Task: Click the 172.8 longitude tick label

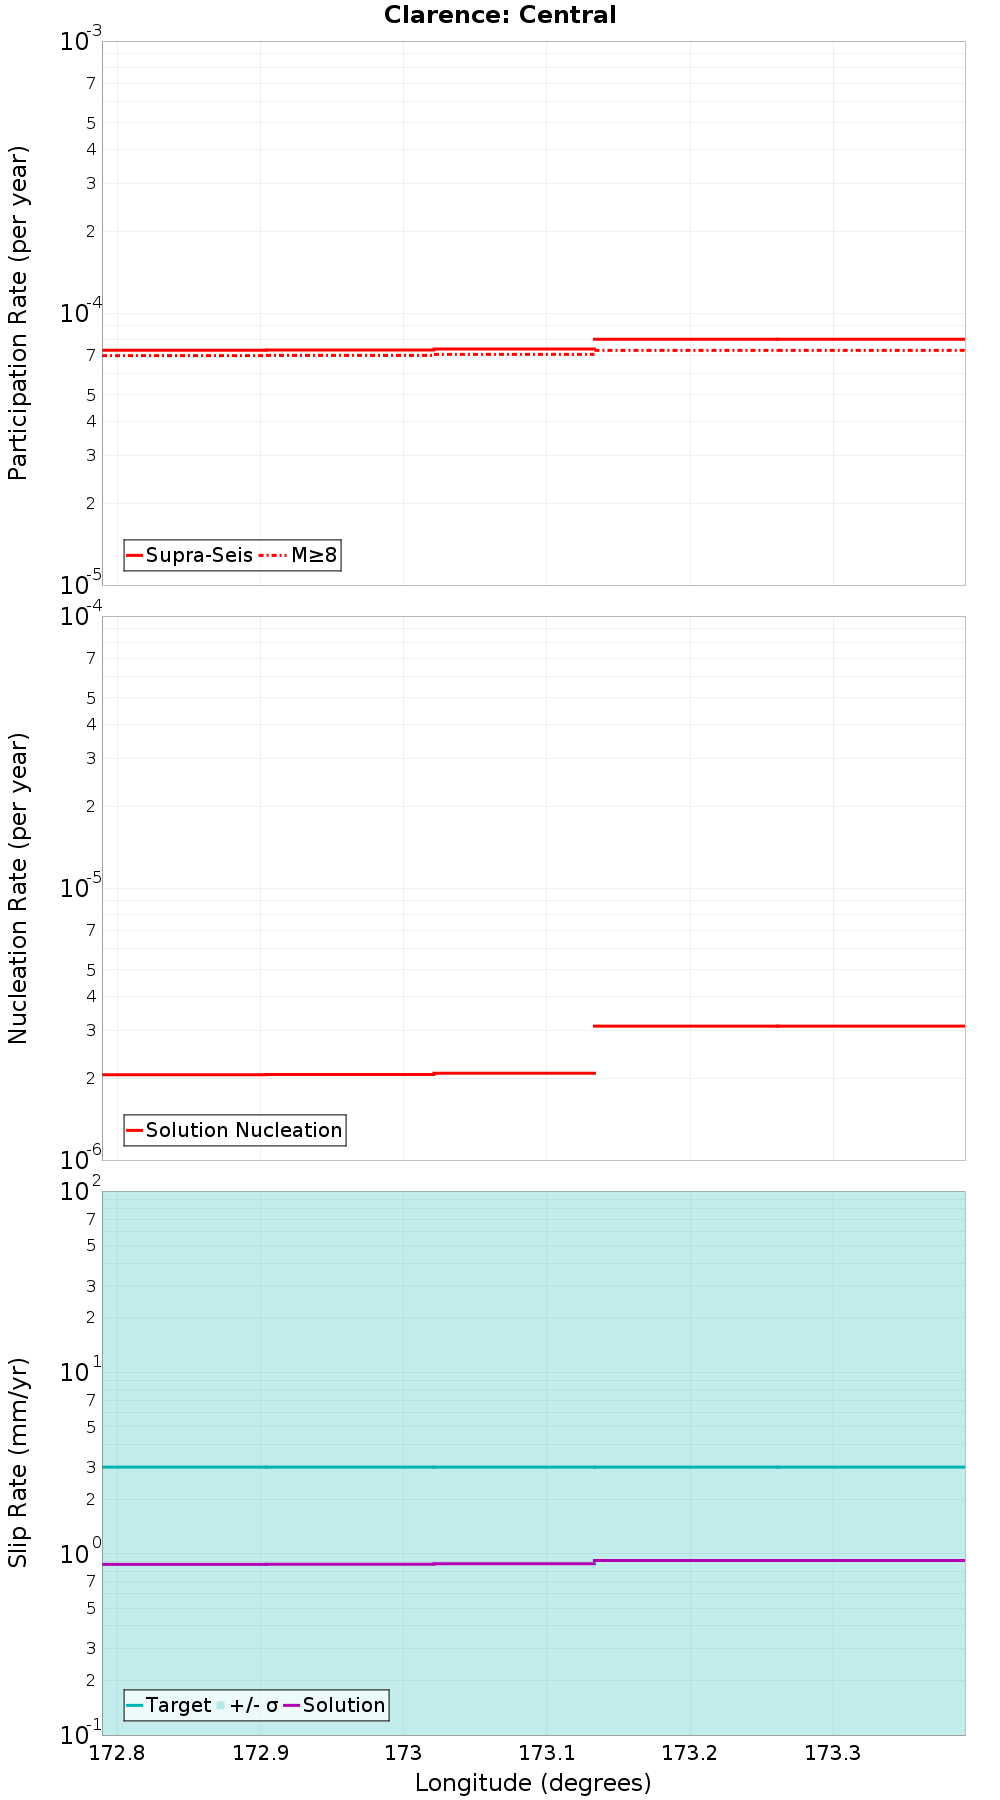Action: tap(118, 1753)
